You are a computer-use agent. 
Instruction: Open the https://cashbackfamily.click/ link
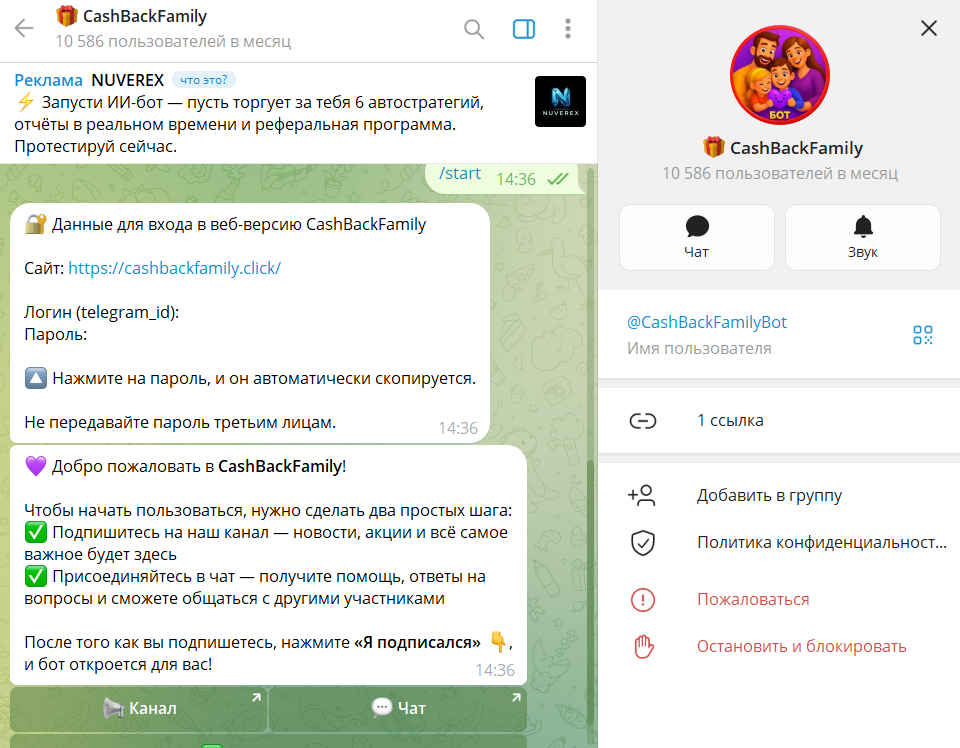[174, 268]
